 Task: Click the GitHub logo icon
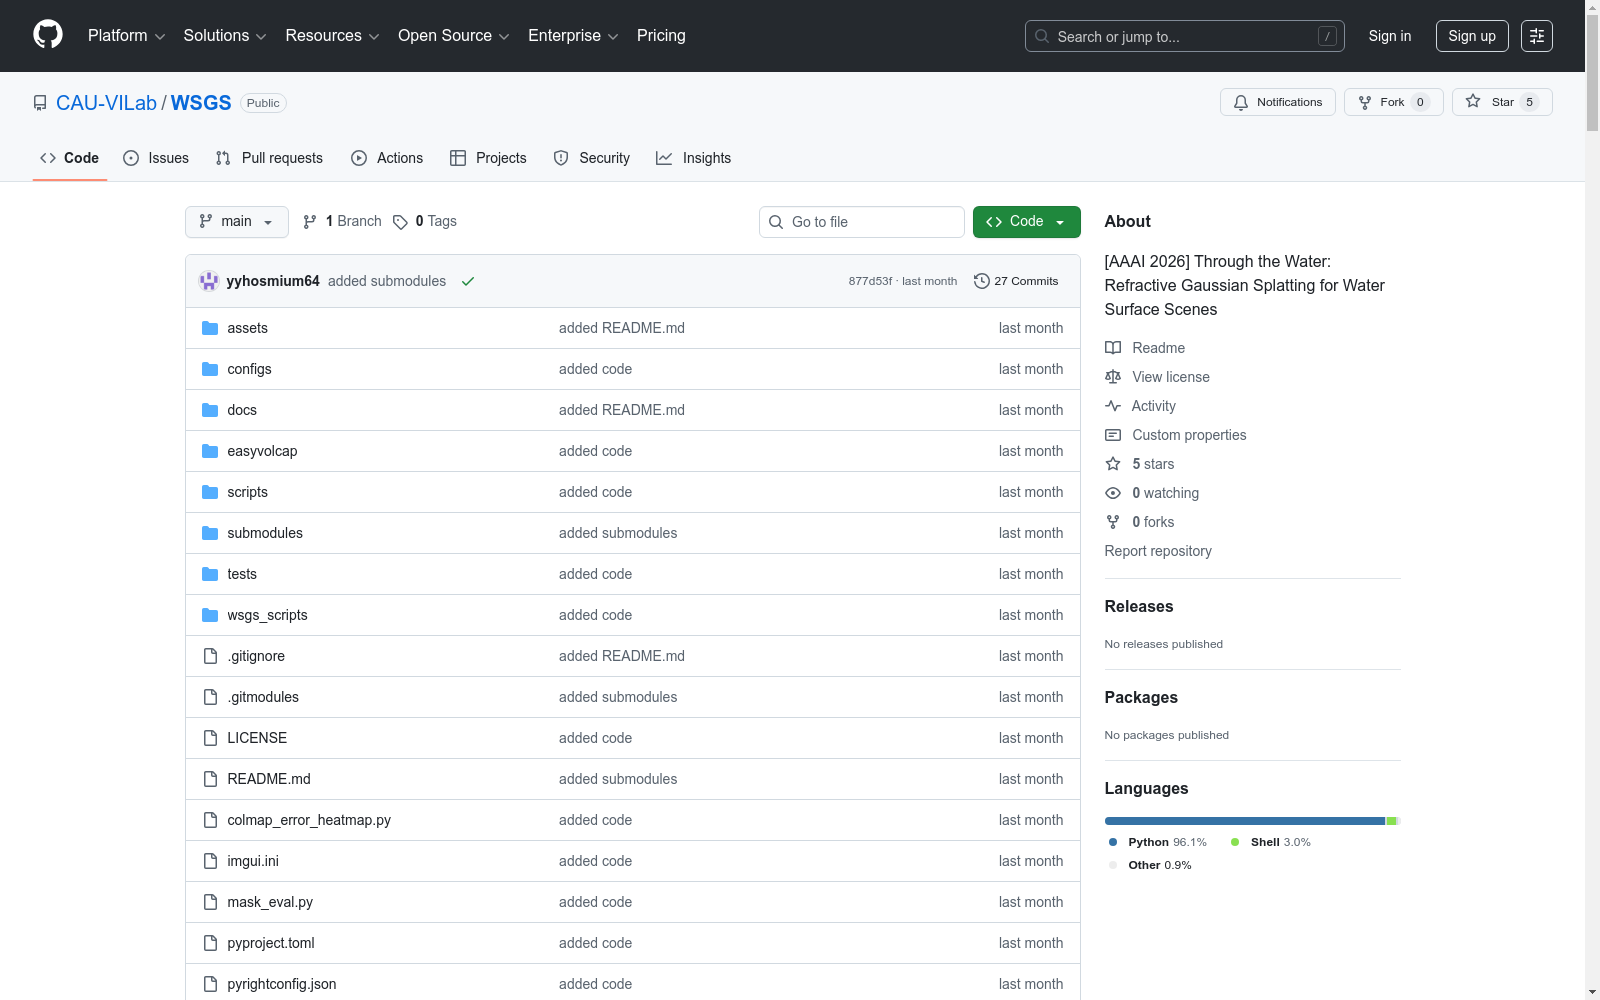click(x=48, y=35)
